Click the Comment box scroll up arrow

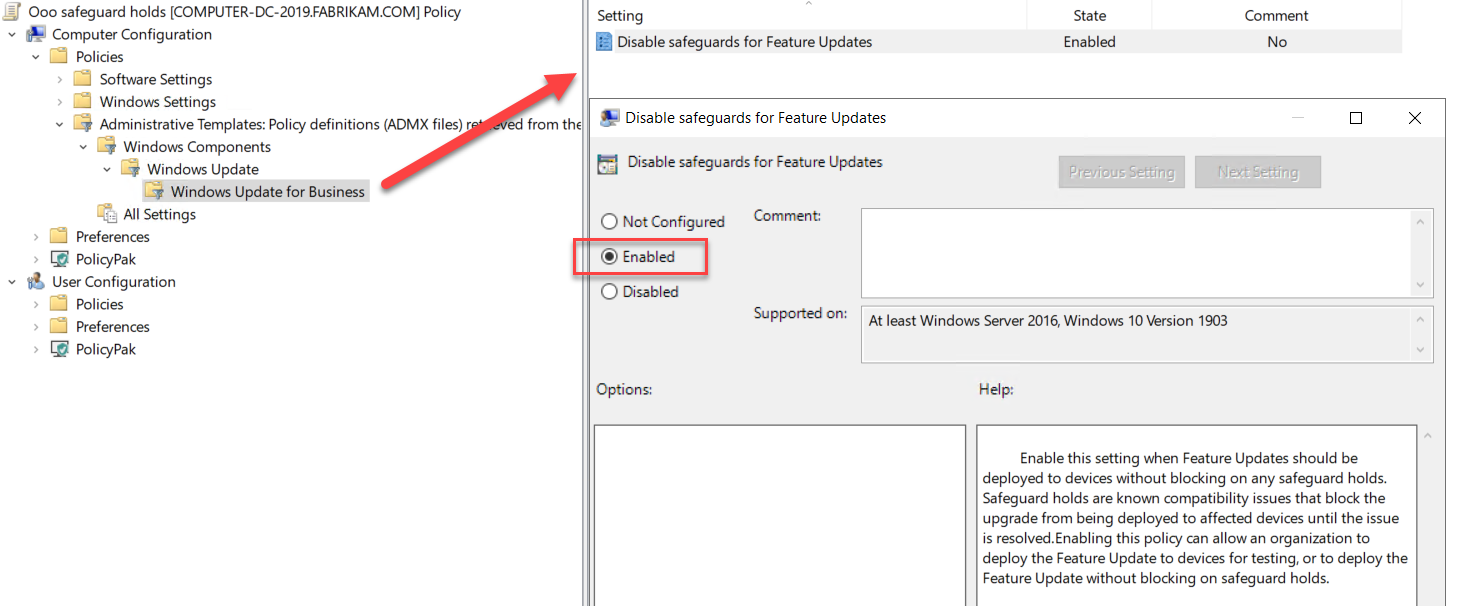pyautogui.click(x=1422, y=221)
